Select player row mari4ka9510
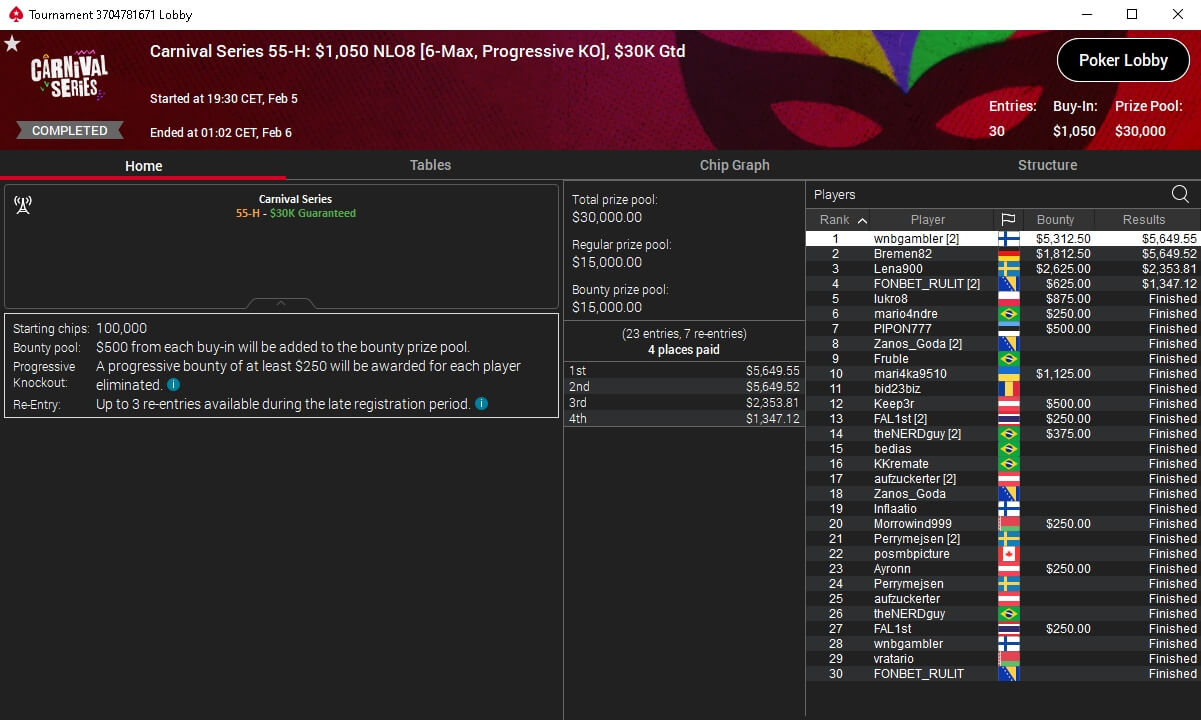The width and height of the screenshot is (1201, 720). coord(1003,374)
